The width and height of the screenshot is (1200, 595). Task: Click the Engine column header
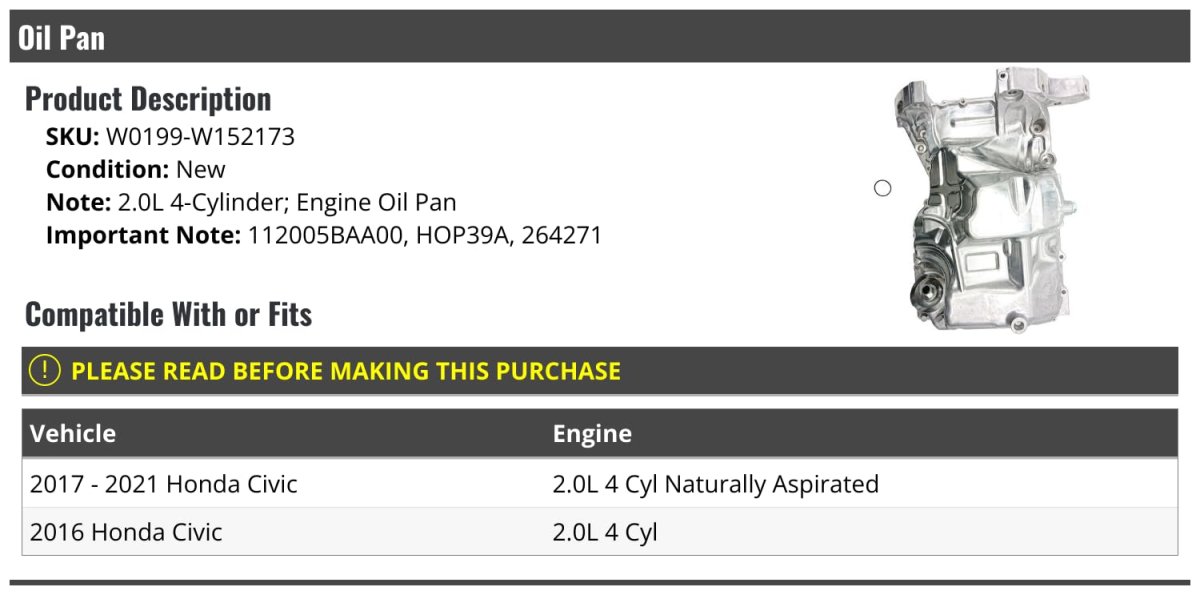coord(592,434)
